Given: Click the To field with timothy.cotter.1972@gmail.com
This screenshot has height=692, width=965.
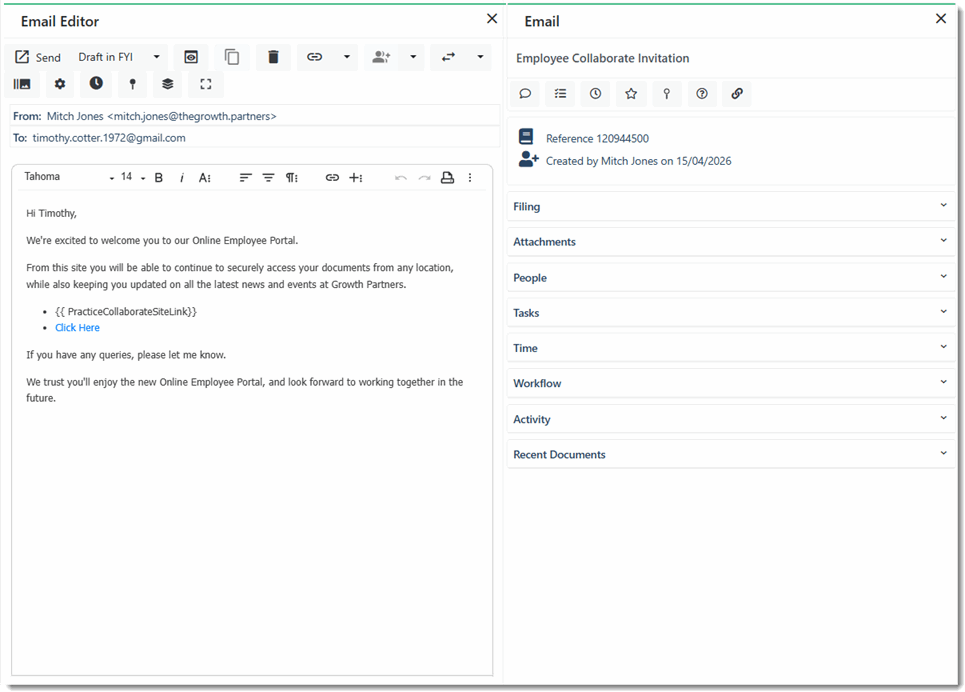Looking at the screenshot, I should (x=255, y=138).
